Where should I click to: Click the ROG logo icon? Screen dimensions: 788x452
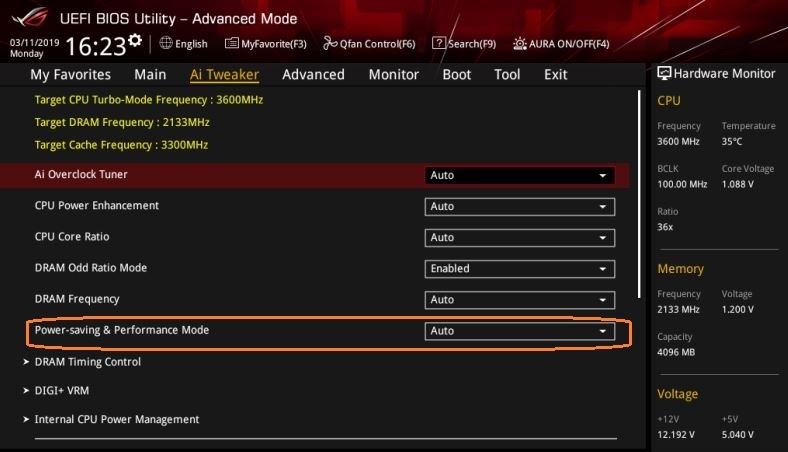click(x=30, y=18)
